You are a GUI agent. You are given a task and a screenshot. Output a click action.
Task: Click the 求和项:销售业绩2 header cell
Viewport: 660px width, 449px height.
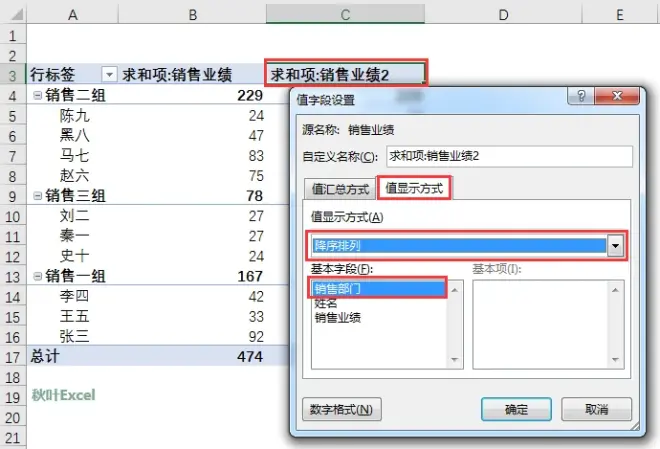[345, 74]
